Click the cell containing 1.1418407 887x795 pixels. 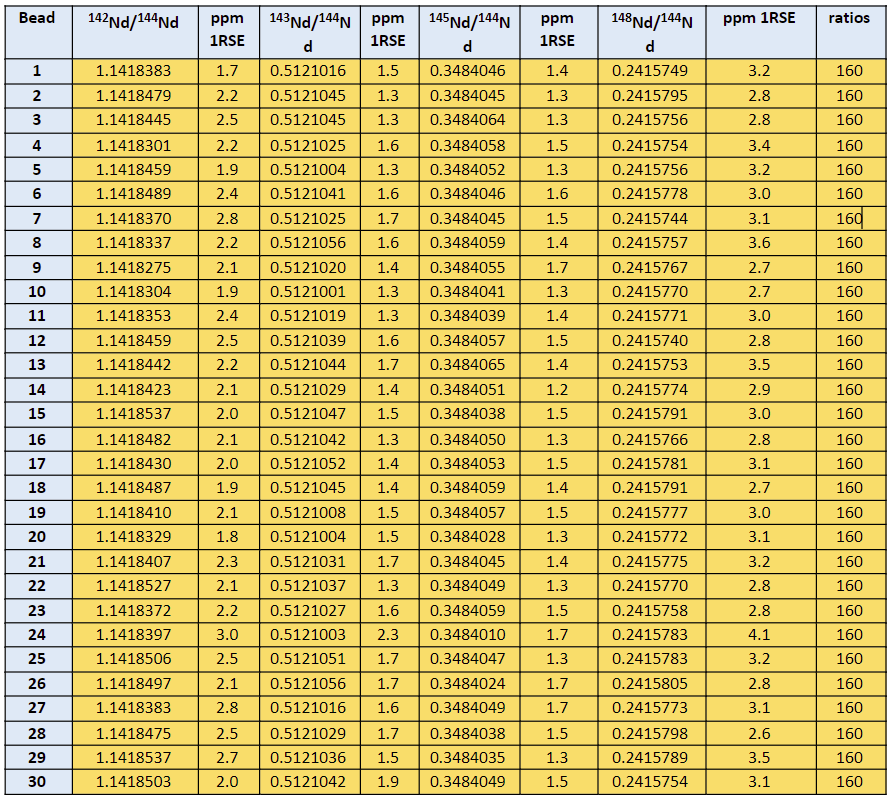coord(135,561)
